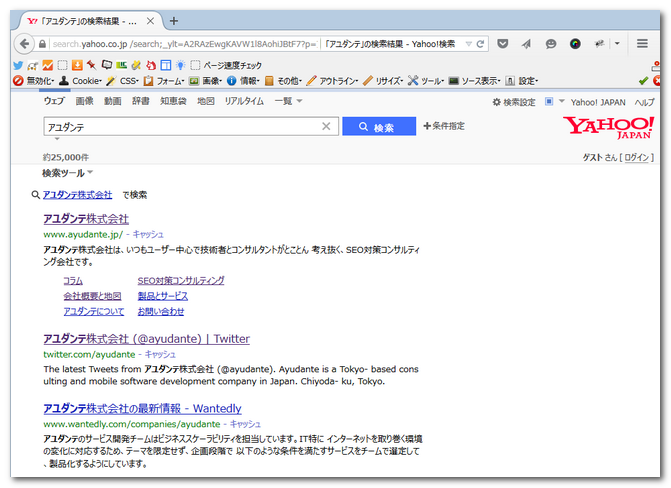Save page with the Pocket icon
671x488 pixels.
pyautogui.click(x=503, y=44)
